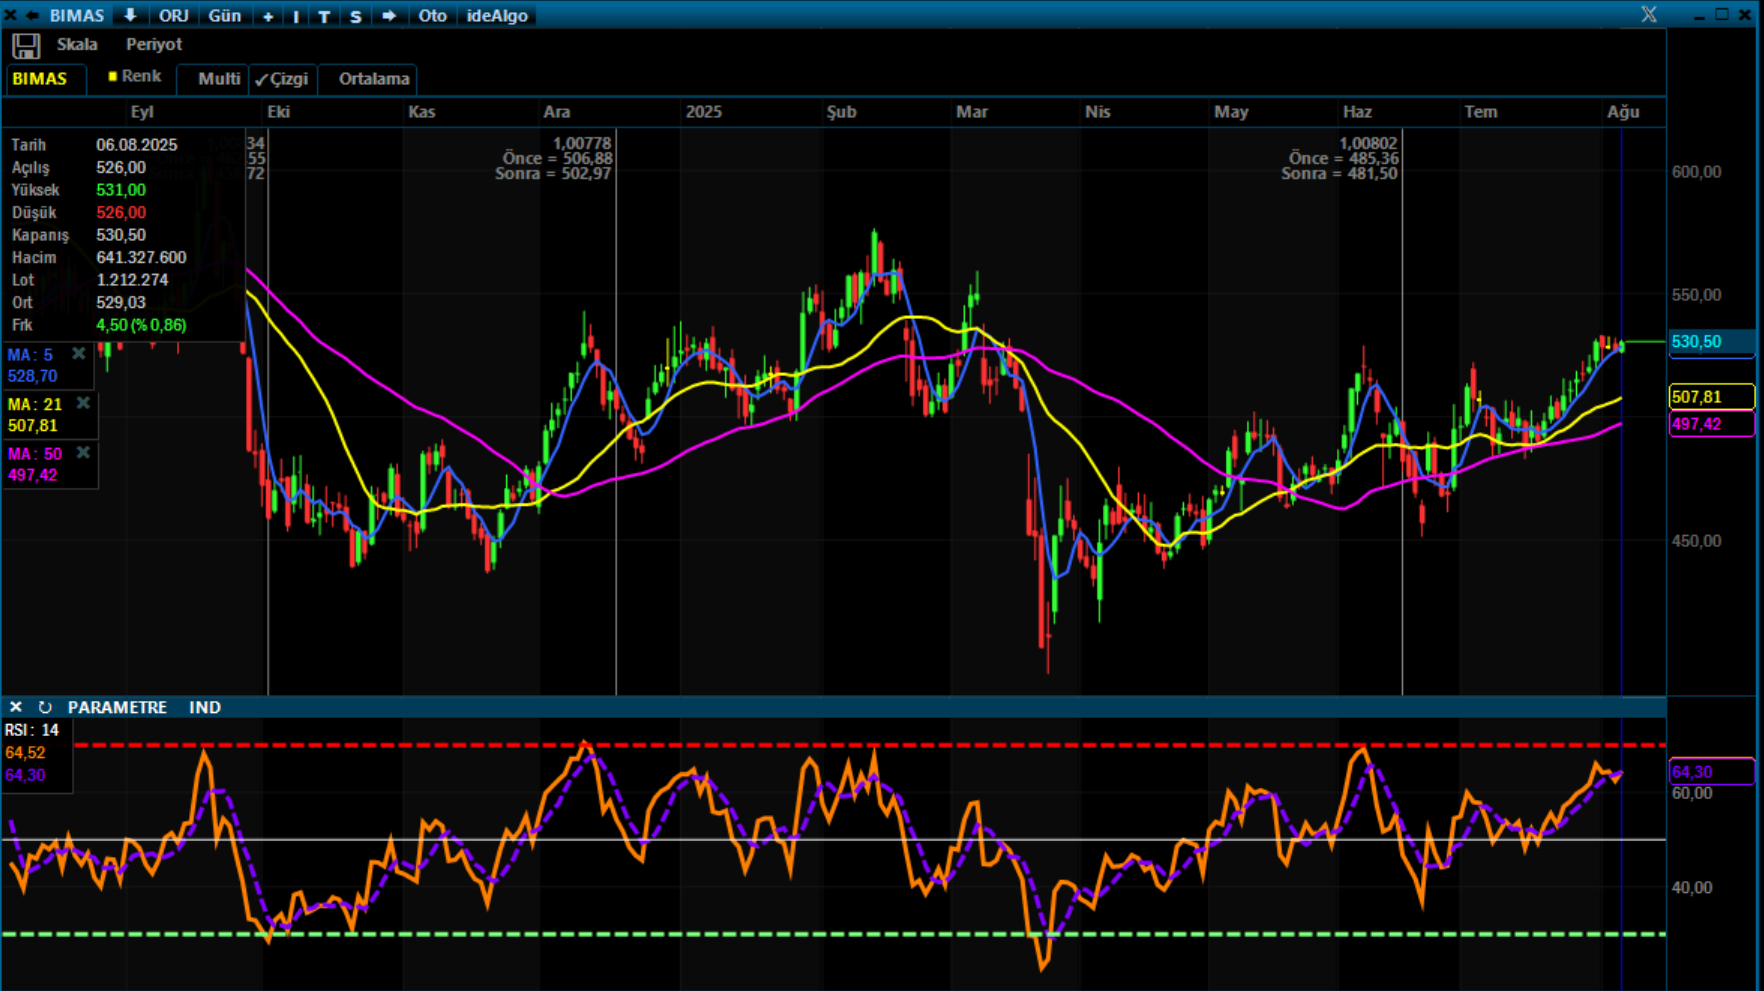Image resolution: width=1764 pixels, height=991 pixels.
Task: Click the S toolbar button
Action: coord(355,16)
